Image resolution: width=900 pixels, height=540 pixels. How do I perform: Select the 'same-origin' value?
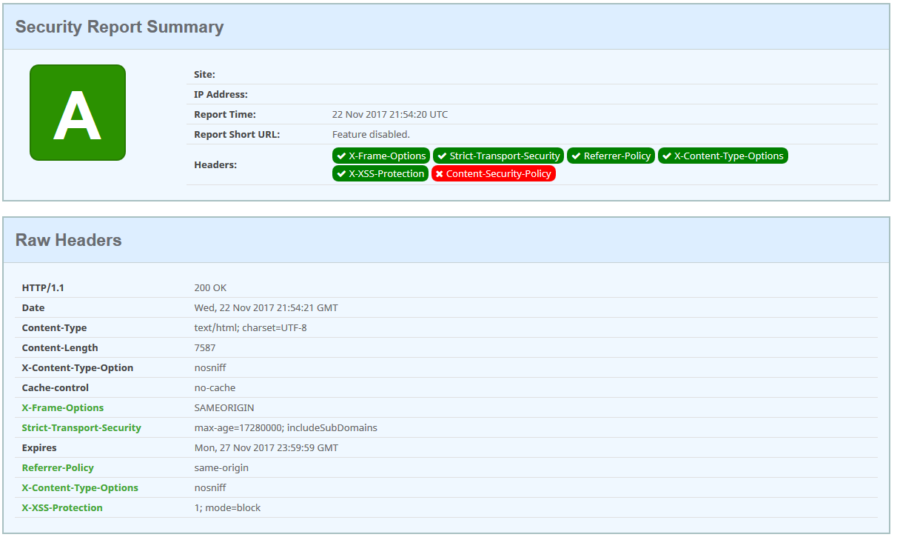(x=221, y=468)
